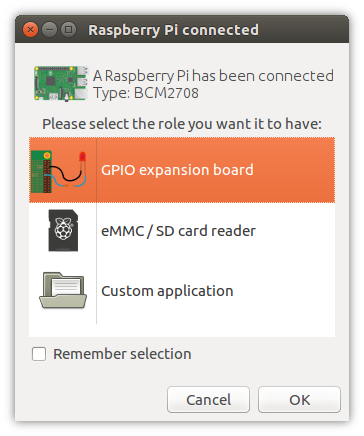Click the Remember selection label

[x=122, y=354]
